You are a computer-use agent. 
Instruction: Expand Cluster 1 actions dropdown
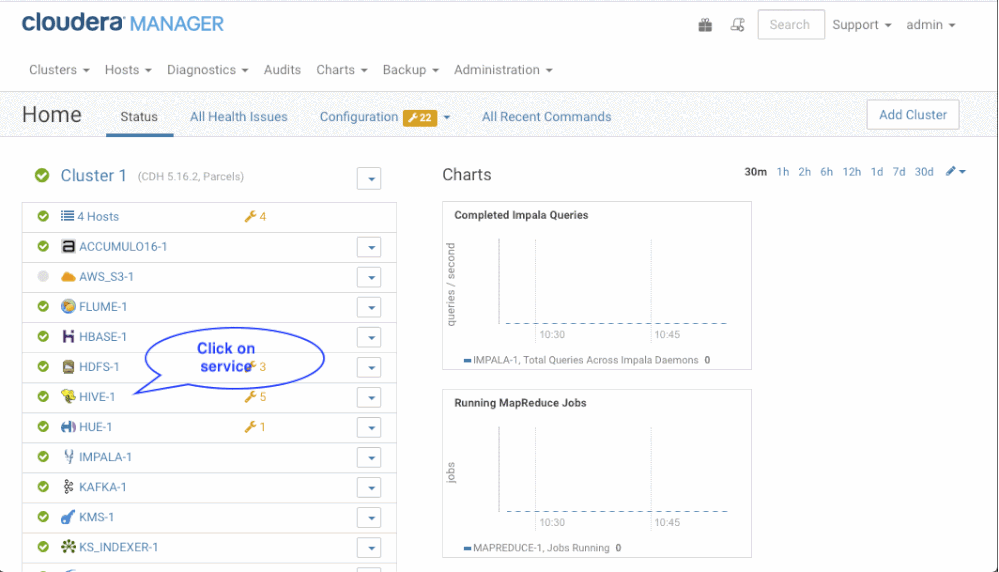tap(369, 178)
